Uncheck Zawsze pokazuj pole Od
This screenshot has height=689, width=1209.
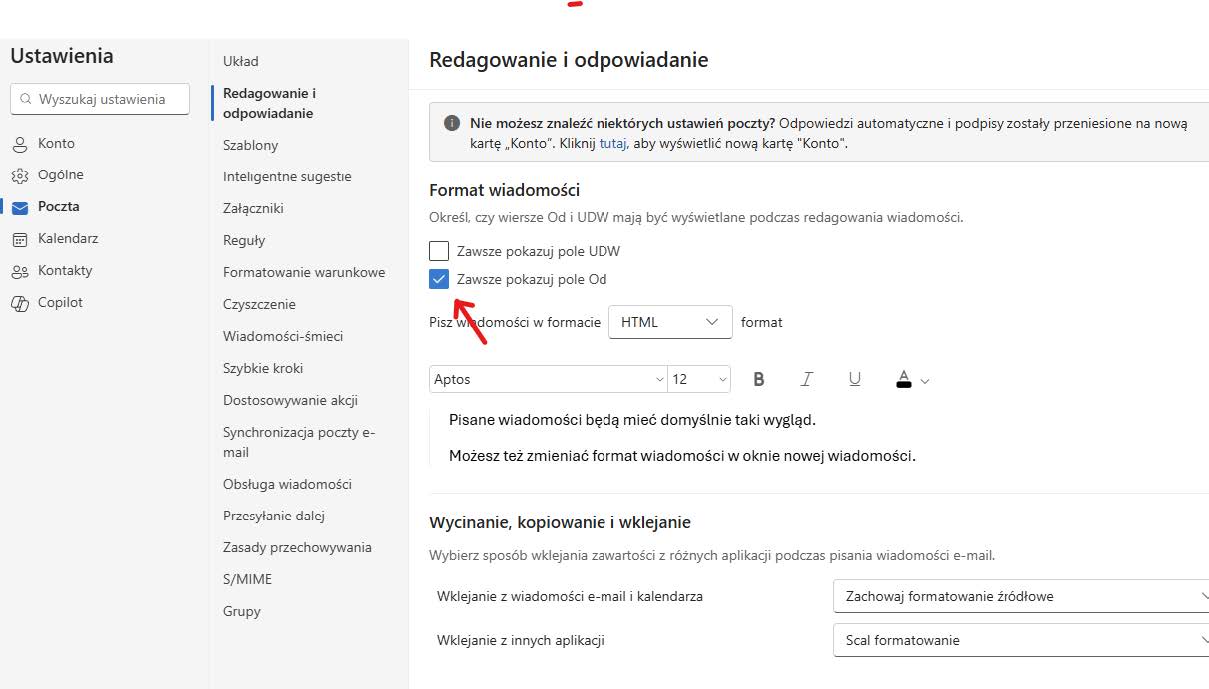coord(439,279)
